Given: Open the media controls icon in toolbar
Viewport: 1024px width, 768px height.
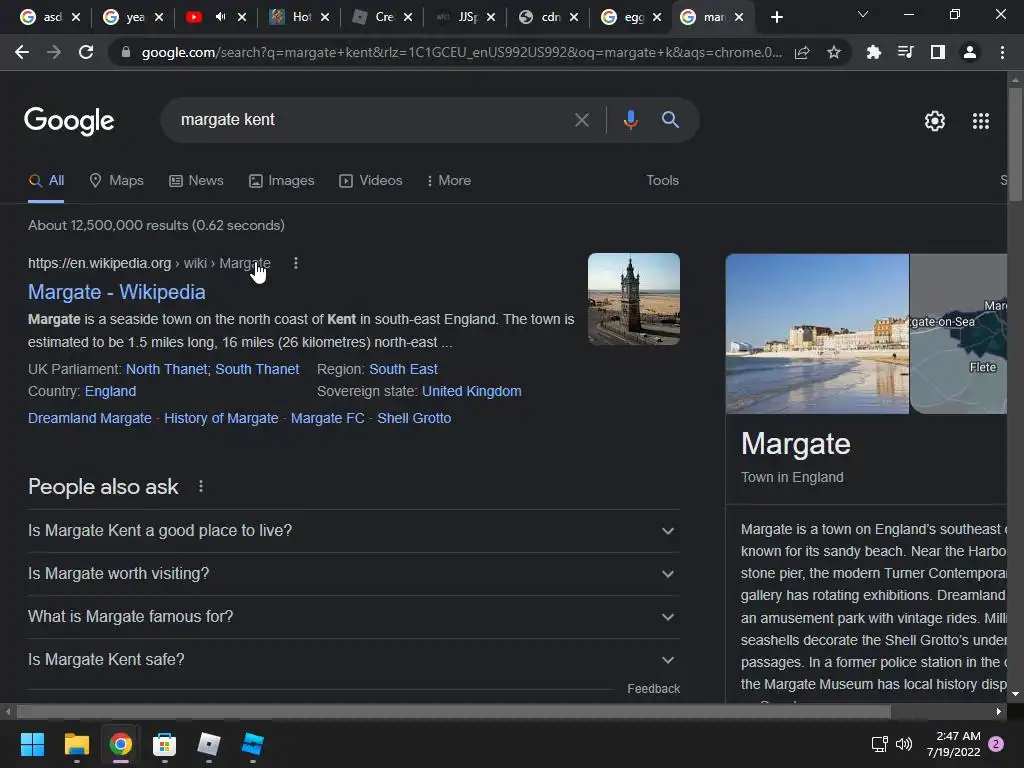Looking at the screenshot, I should tap(905, 52).
